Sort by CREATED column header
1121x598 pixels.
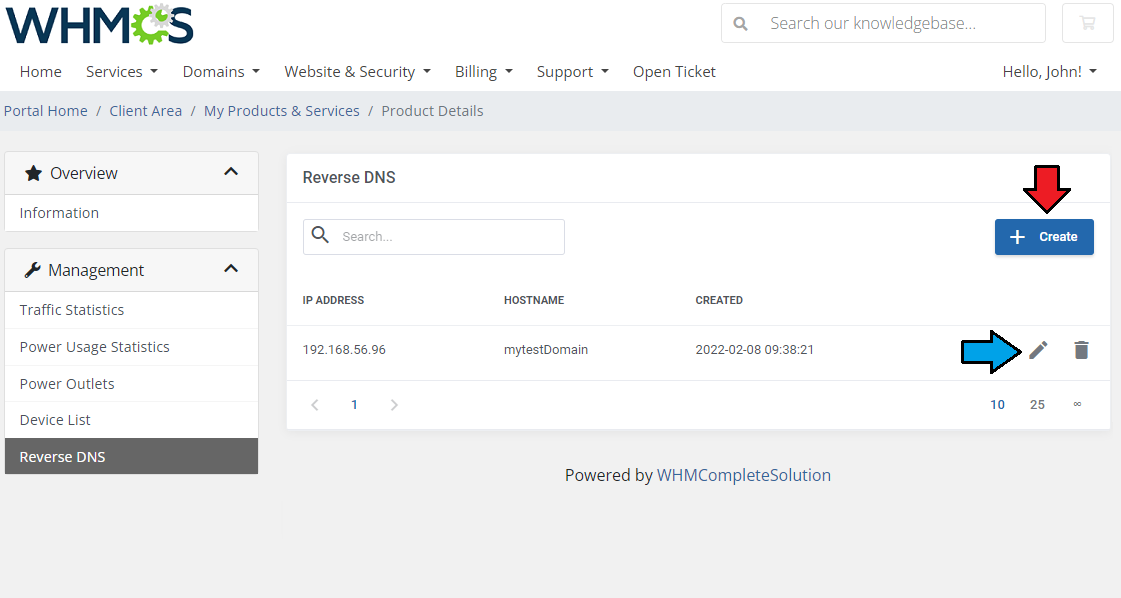coord(719,300)
